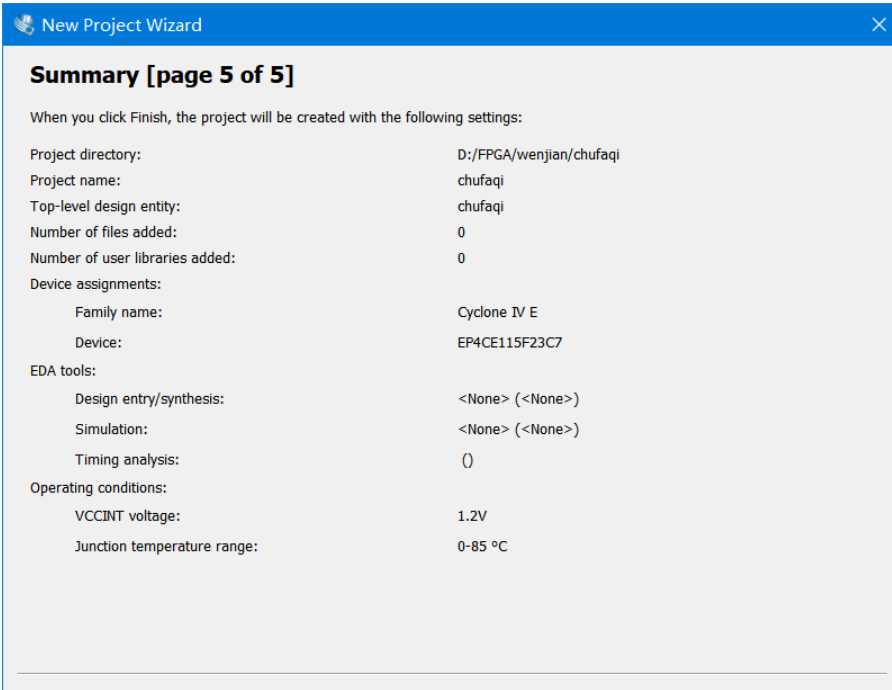Click the chufaqi value beside Top-level design entity
Viewport: 892px width, 690px height.
click(480, 206)
